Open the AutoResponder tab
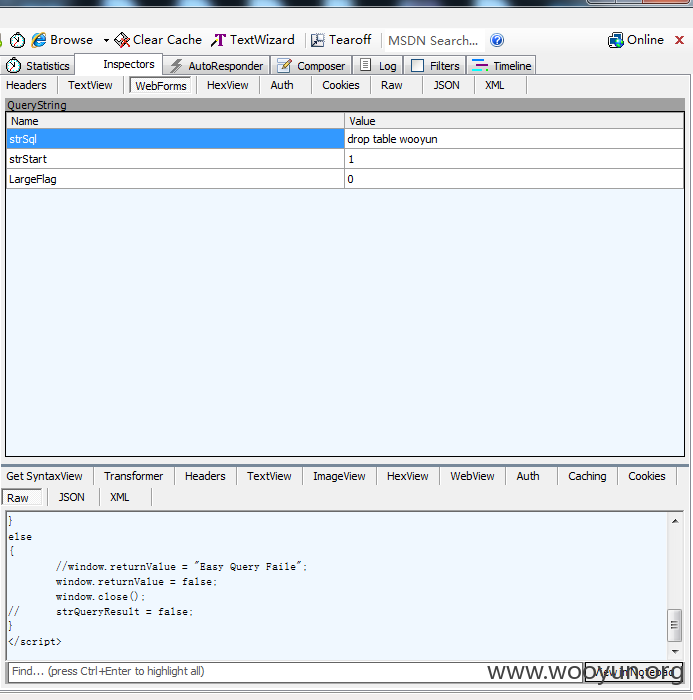This screenshot has width=693, height=700. click(x=217, y=66)
